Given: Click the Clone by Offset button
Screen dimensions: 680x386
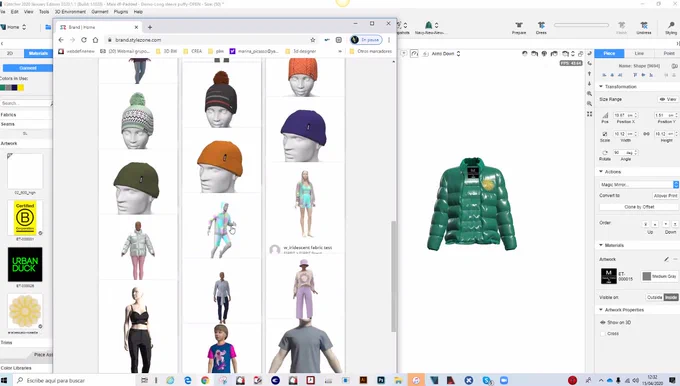Looking at the screenshot, I should [639, 207].
